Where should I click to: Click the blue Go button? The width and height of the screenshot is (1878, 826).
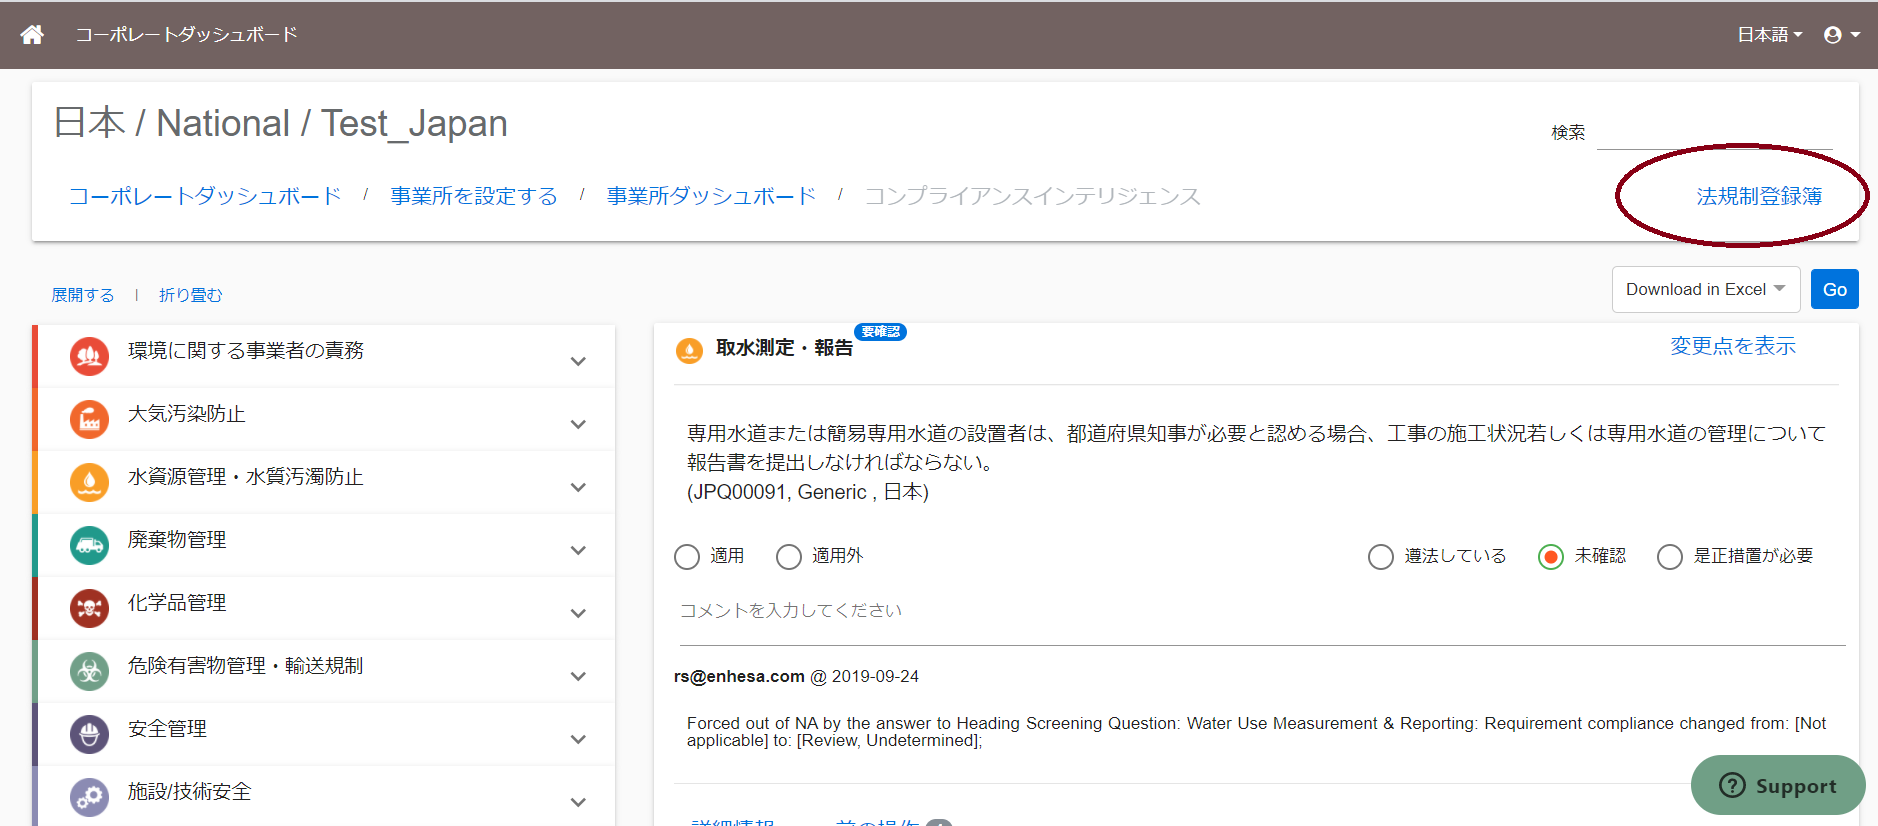point(1835,290)
